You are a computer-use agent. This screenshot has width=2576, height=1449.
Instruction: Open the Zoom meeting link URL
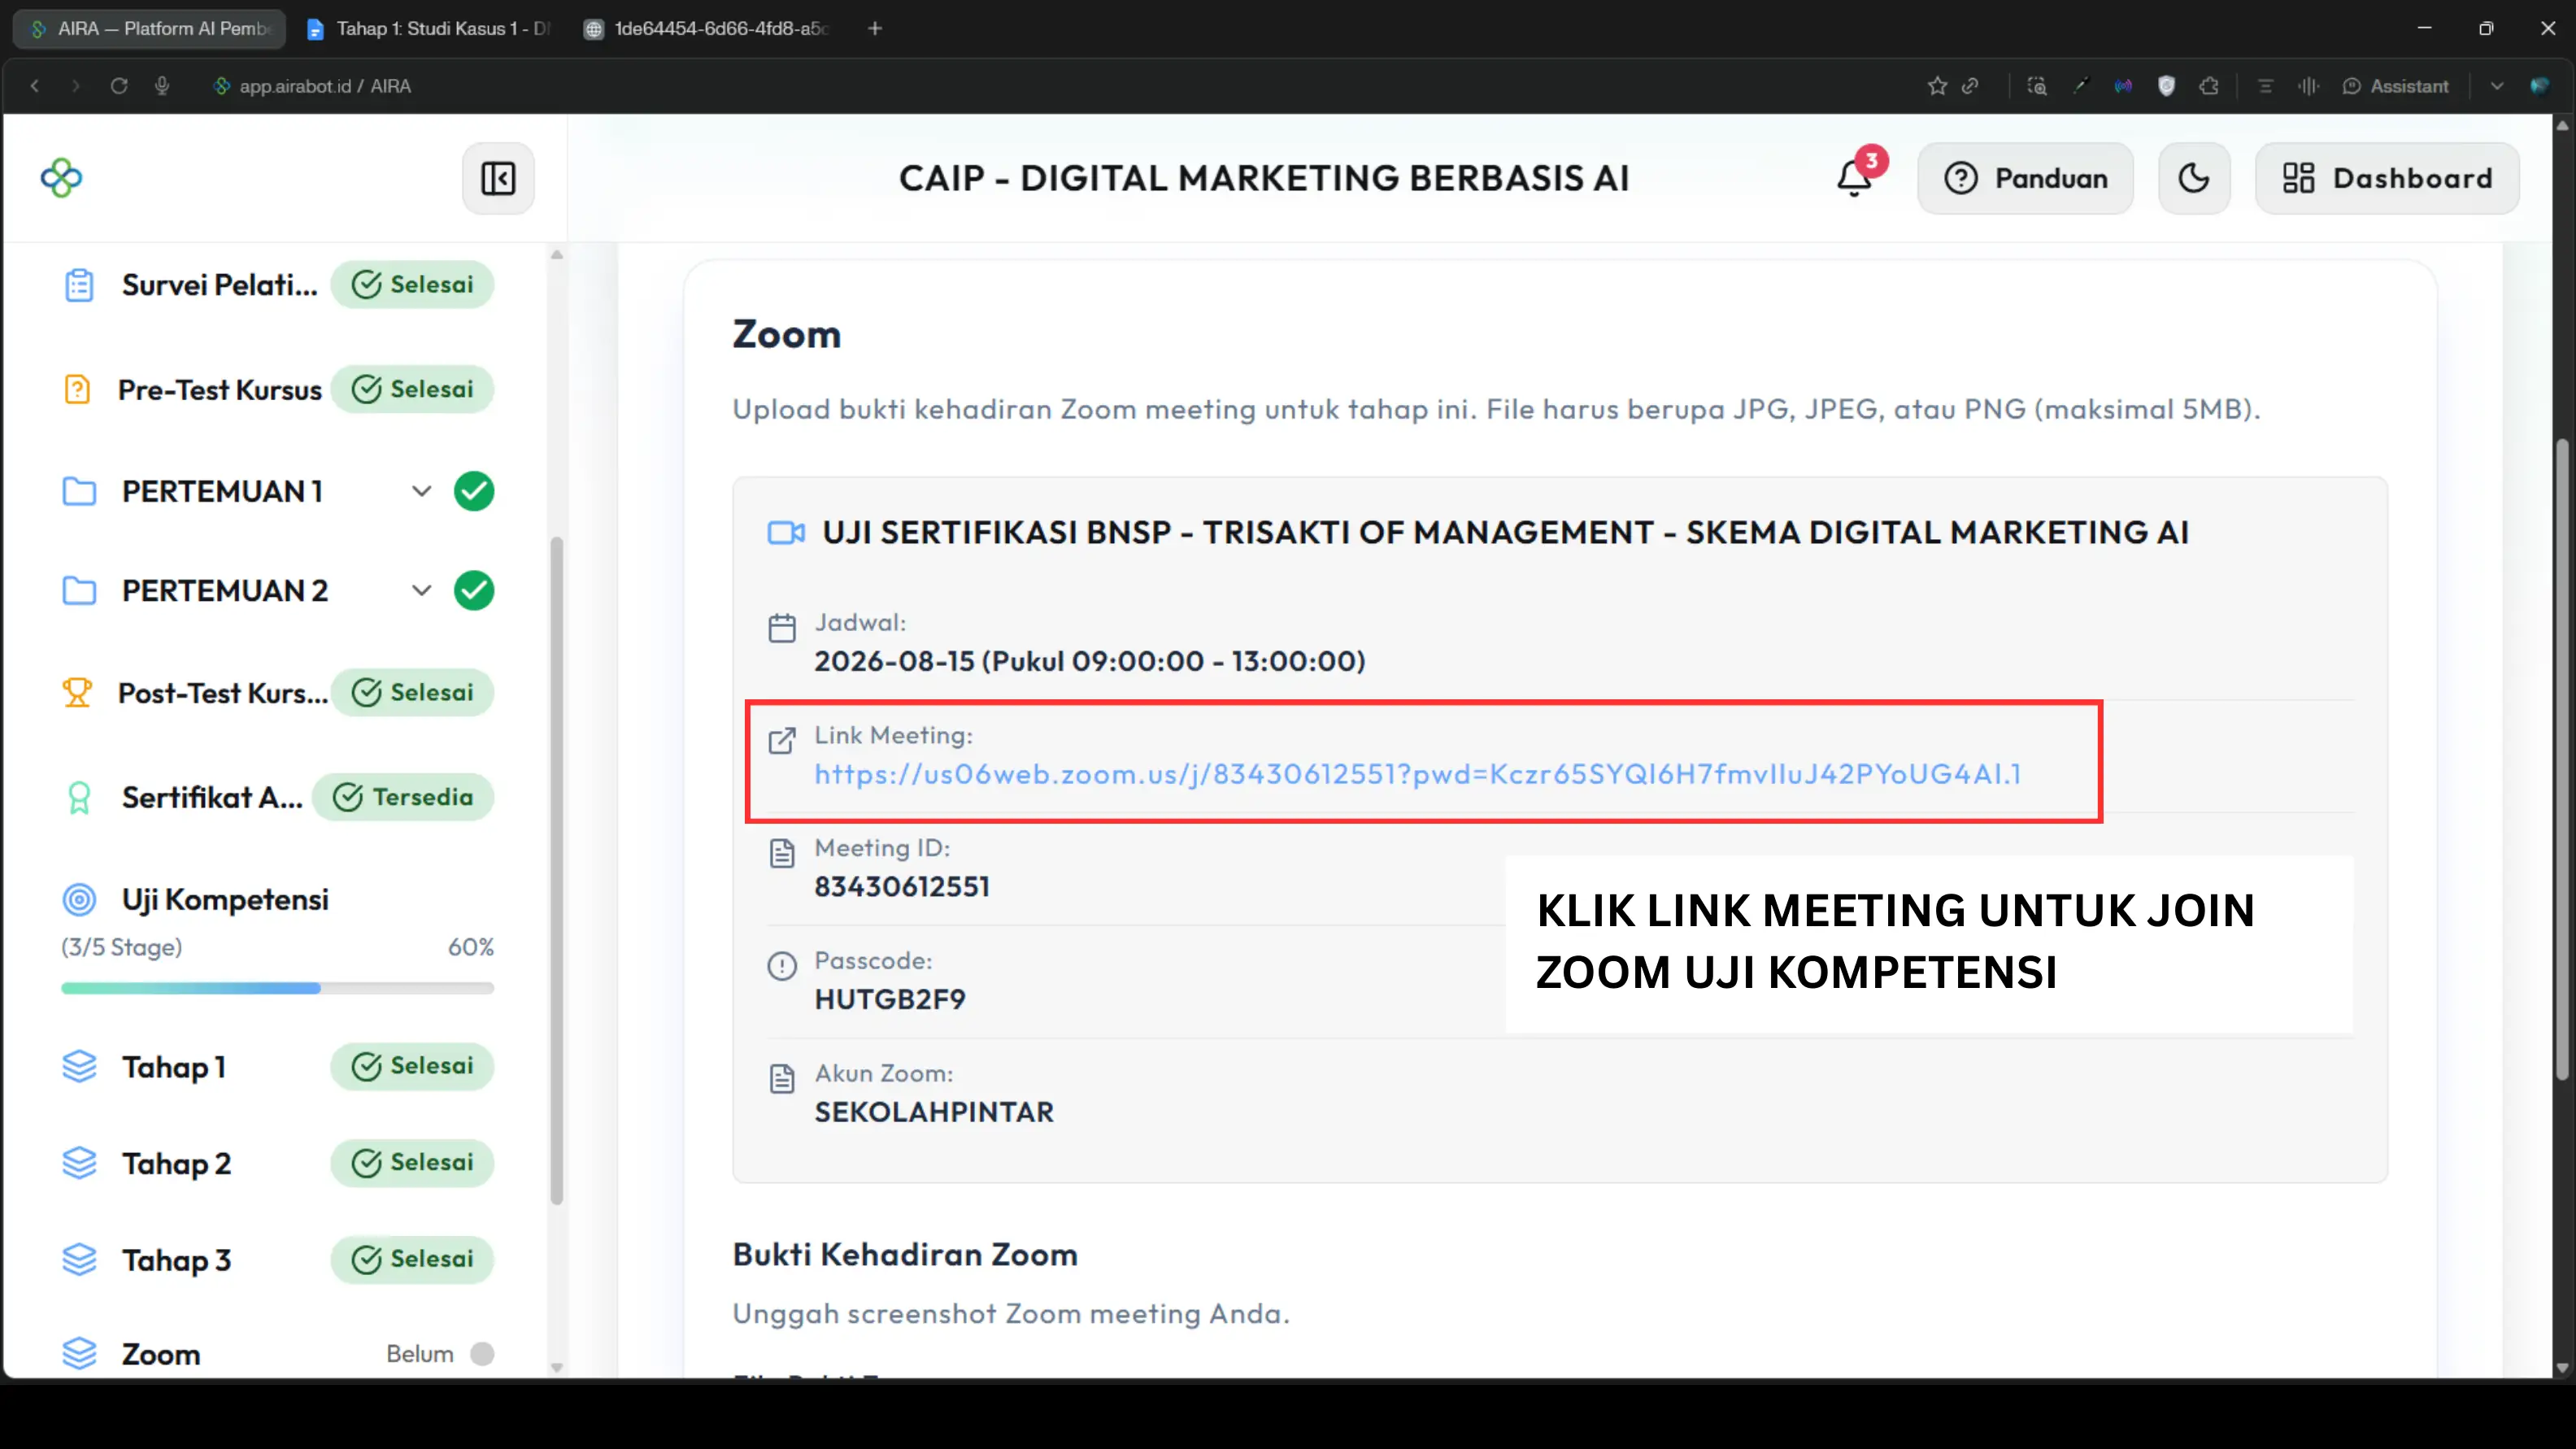(1418, 774)
